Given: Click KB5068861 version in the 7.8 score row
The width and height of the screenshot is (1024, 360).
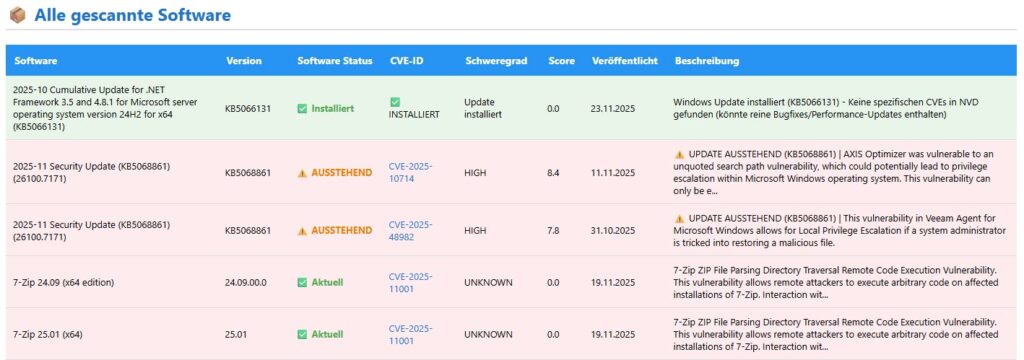Looking at the screenshot, I should [x=248, y=231].
